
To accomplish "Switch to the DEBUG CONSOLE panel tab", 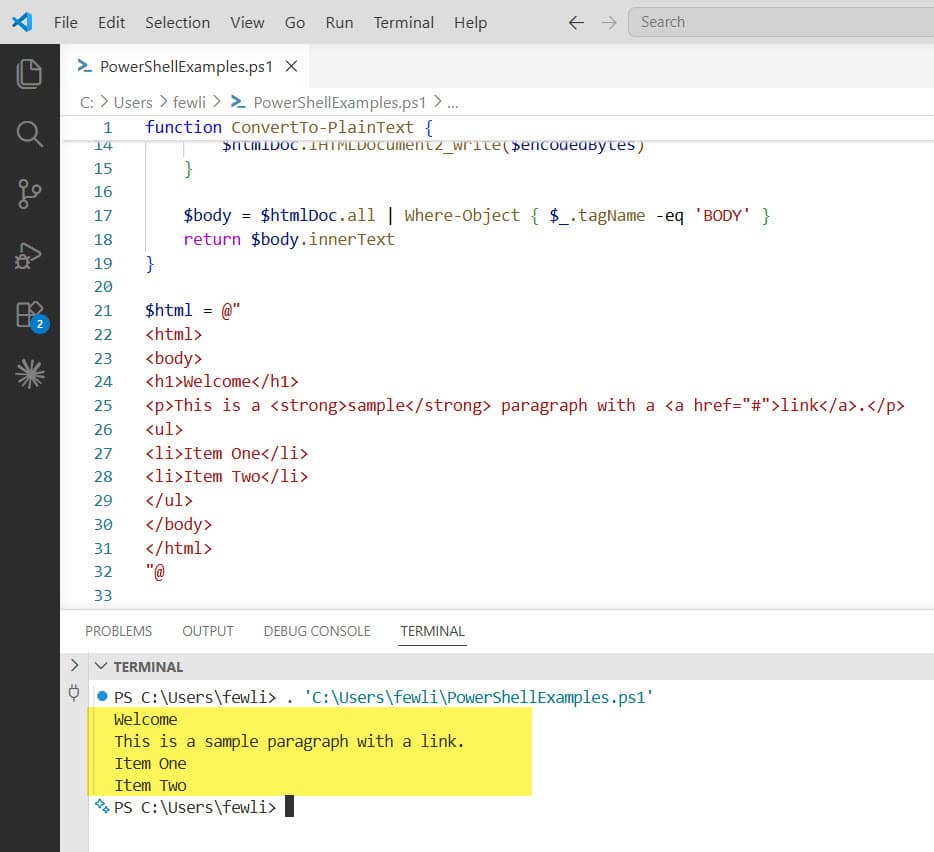I will click(317, 631).
